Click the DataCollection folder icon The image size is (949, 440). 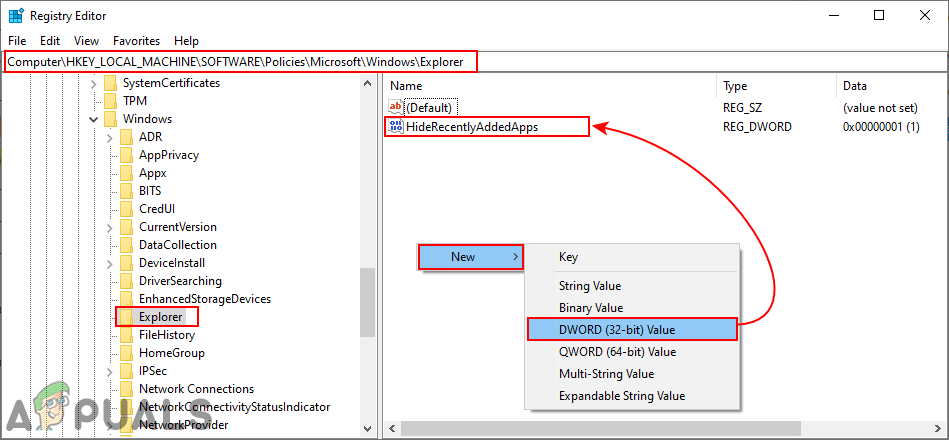pyautogui.click(x=126, y=245)
